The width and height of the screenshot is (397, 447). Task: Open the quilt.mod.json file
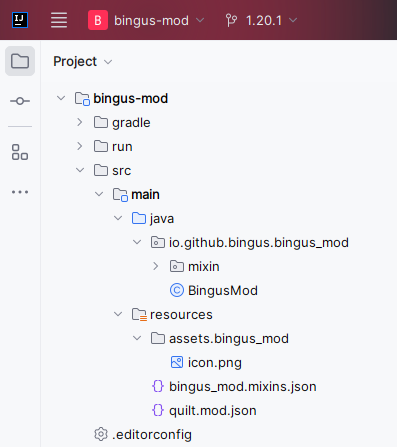(213, 411)
